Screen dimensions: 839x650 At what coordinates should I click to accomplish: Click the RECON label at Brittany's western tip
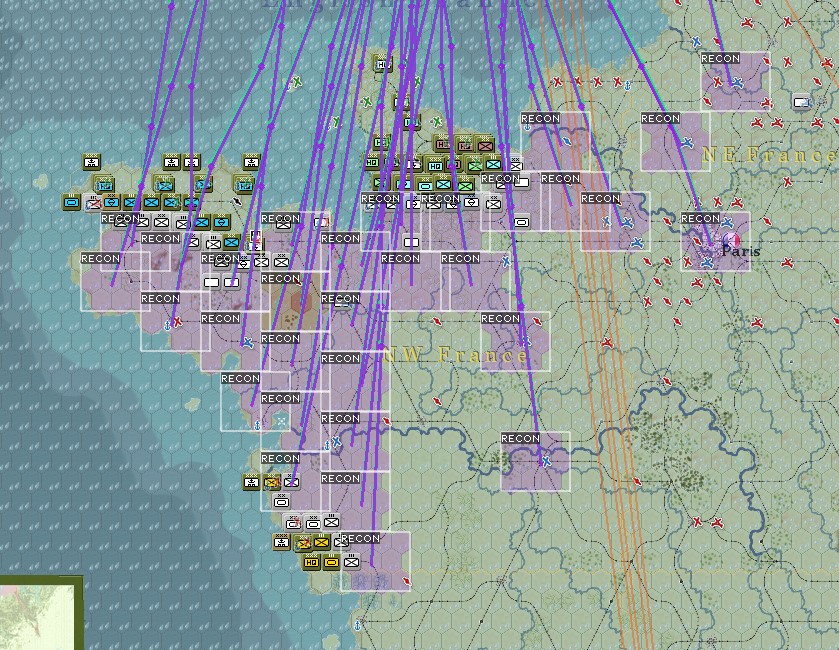[x=100, y=258]
